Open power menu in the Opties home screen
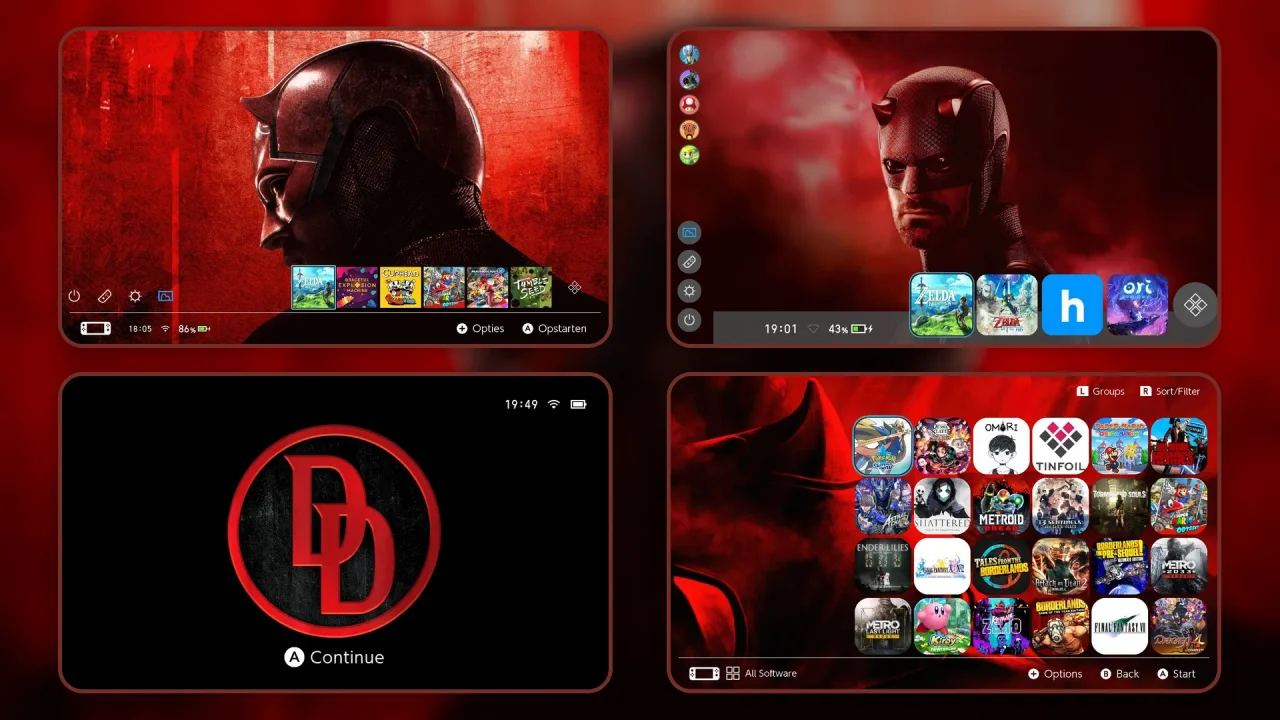 74,296
